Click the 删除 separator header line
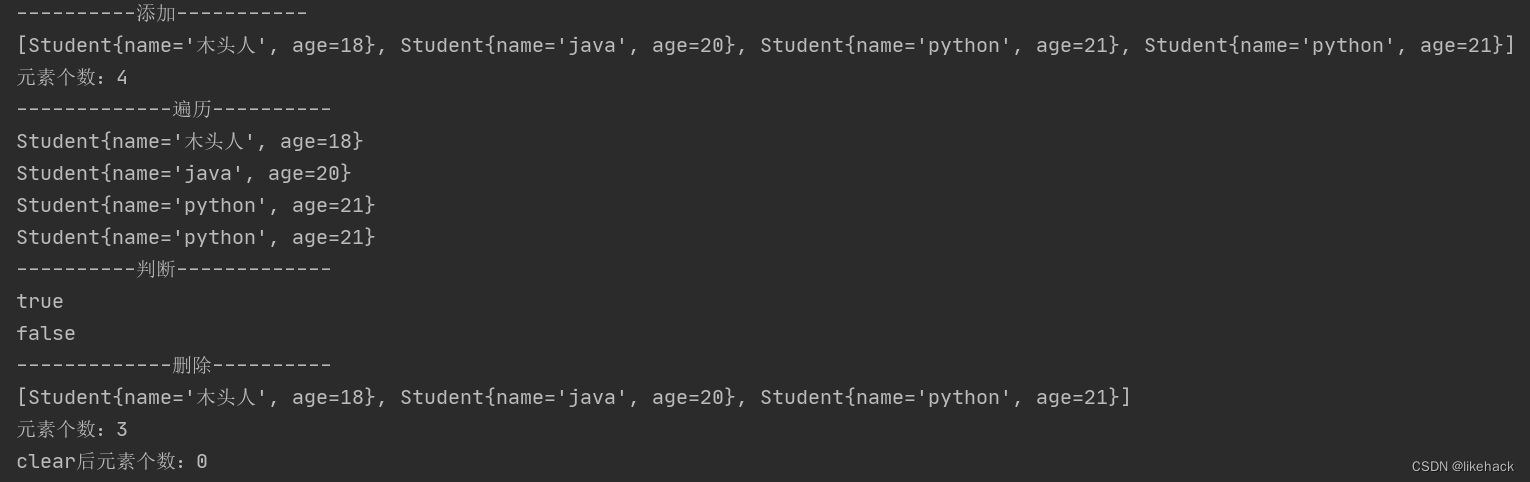 [174, 365]
